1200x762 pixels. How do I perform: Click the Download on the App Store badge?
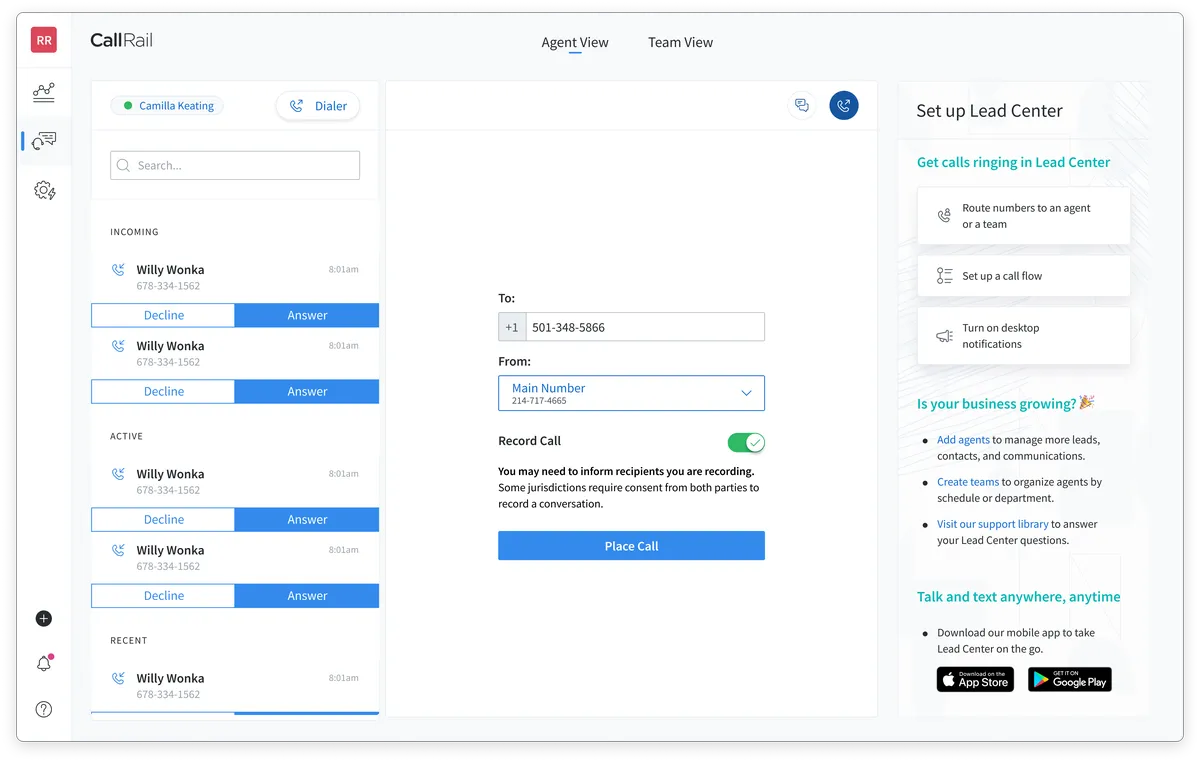click(x=975, y=680)
